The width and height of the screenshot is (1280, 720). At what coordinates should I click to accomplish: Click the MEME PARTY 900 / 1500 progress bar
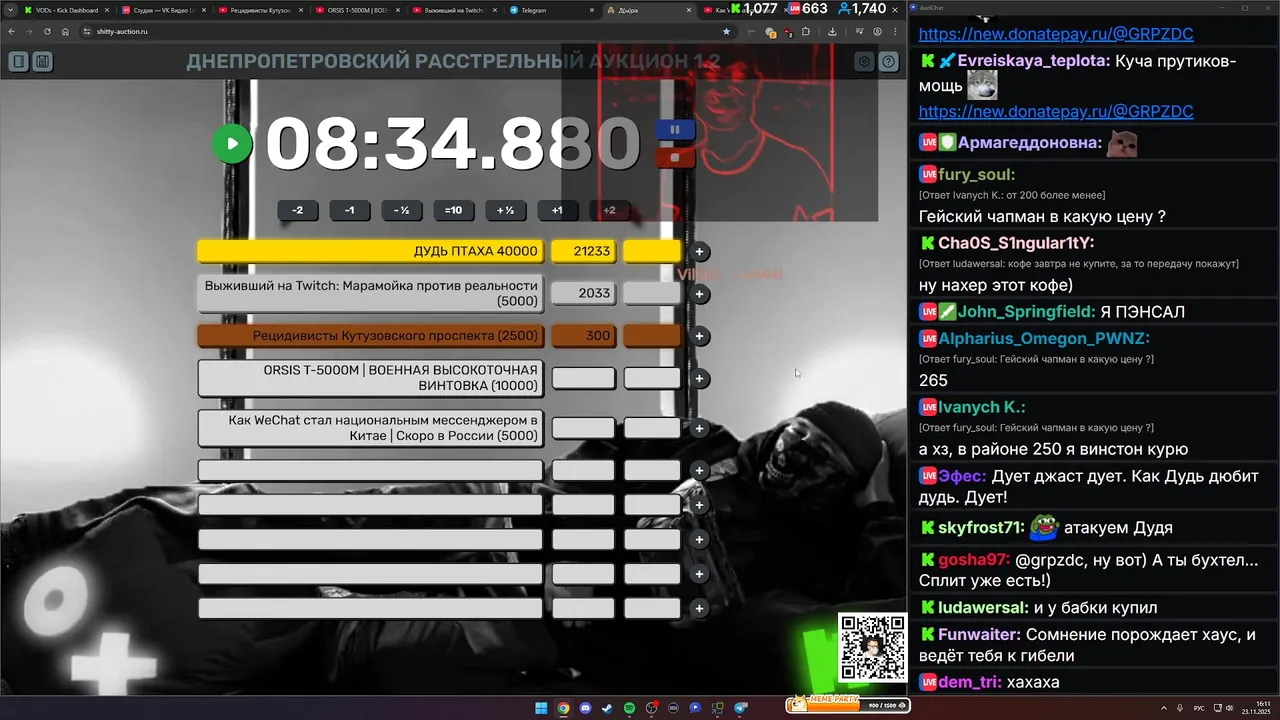pos(848,704)
